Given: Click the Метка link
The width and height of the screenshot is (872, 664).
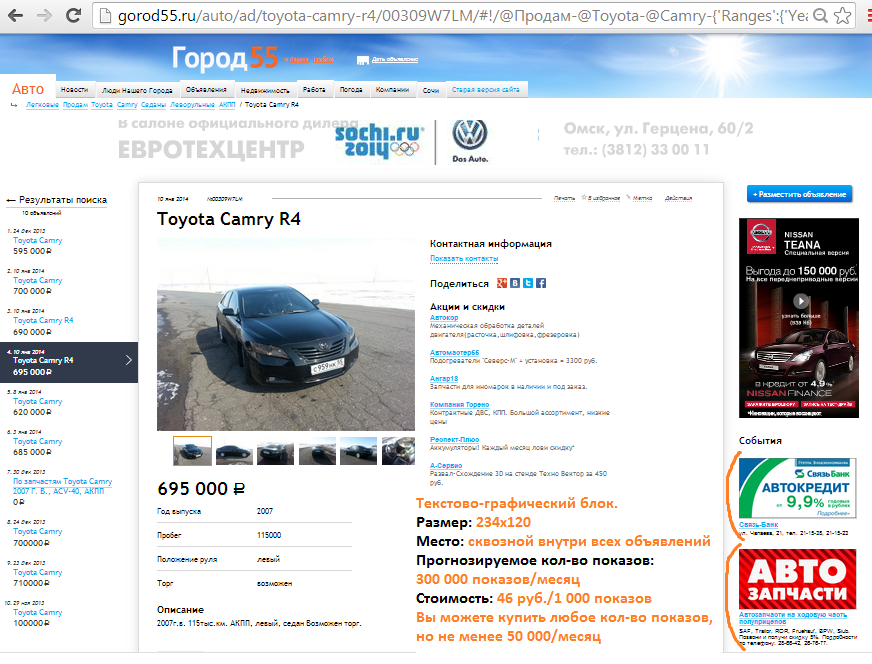Looking at the screenshot, I should point(640,198).
